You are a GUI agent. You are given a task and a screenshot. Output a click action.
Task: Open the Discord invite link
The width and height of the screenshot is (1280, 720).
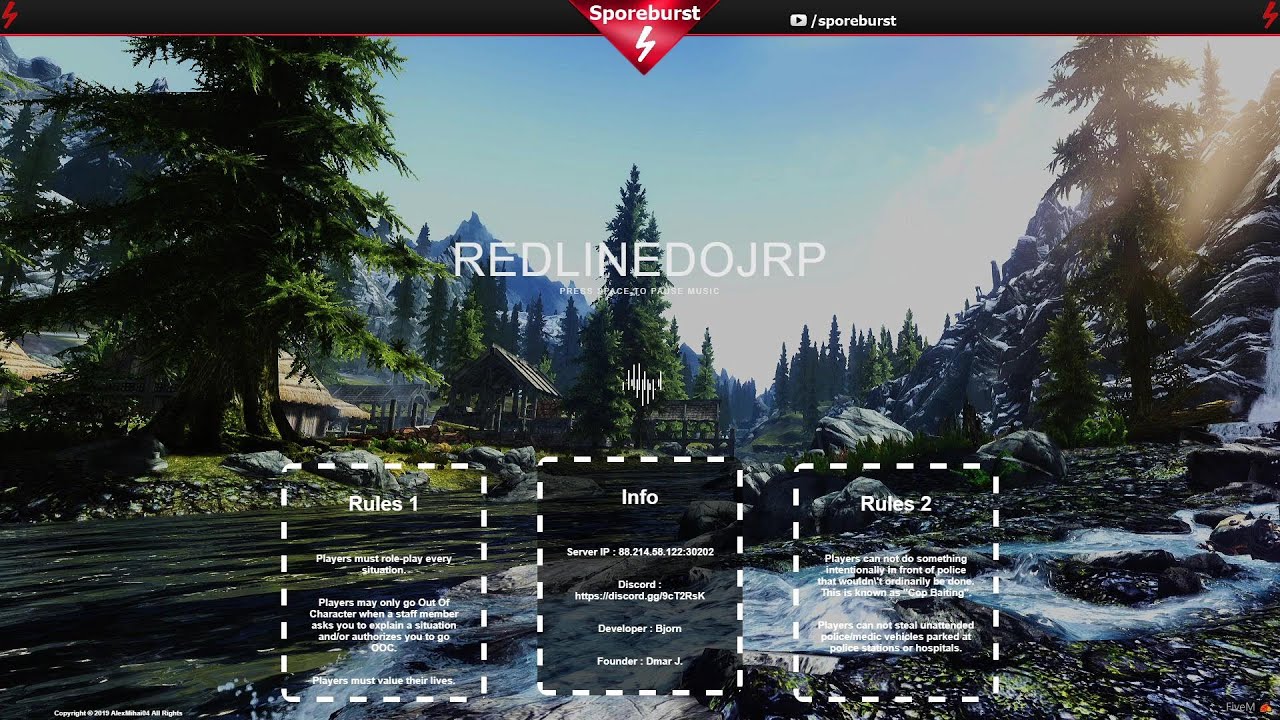pos(640,596)
